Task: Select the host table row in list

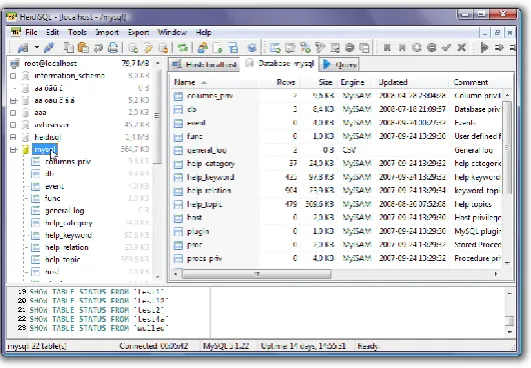Action: 337,218
